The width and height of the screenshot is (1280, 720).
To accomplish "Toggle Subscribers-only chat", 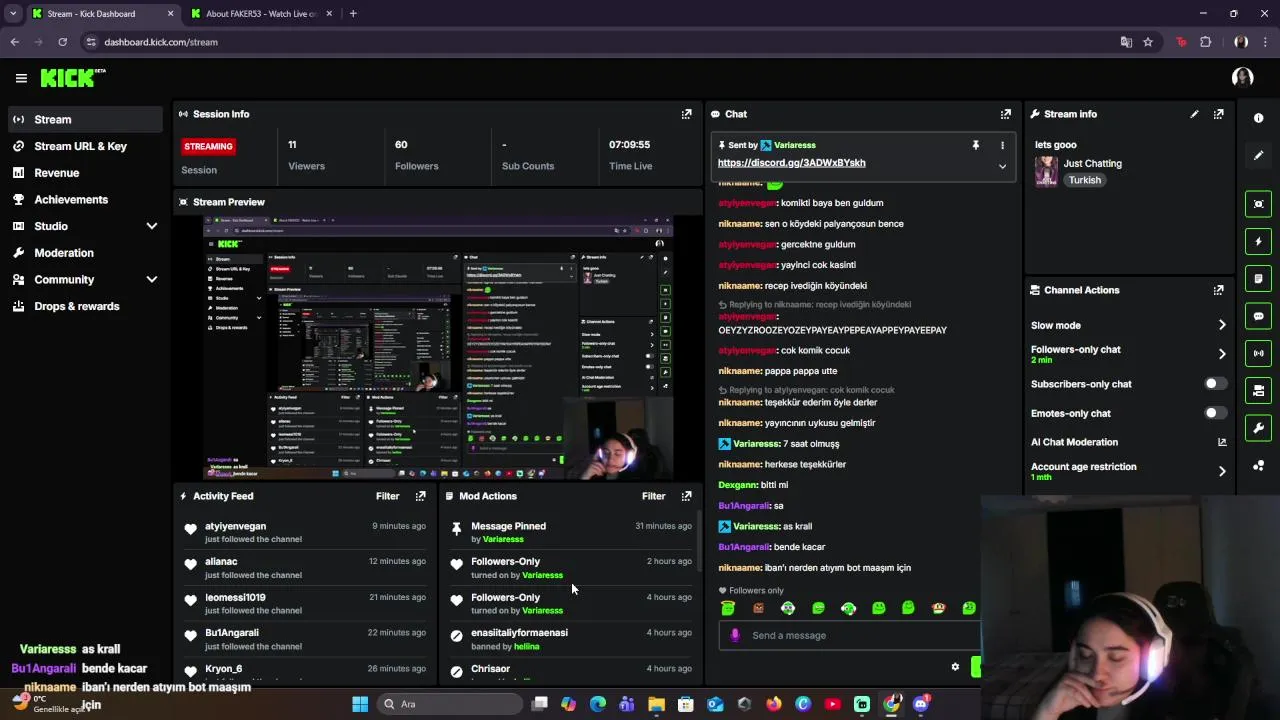I will [1215, 384].
